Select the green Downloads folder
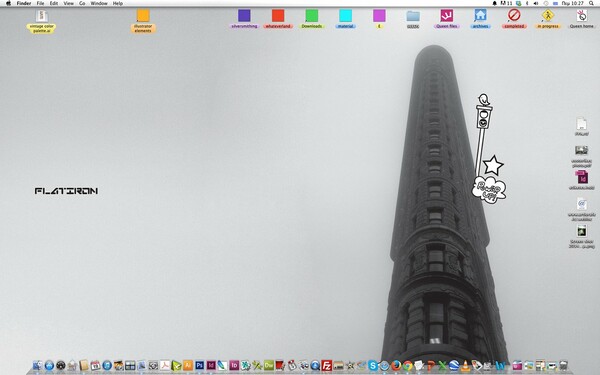Screen dimensions: 600x375 [x=312, y=19]
